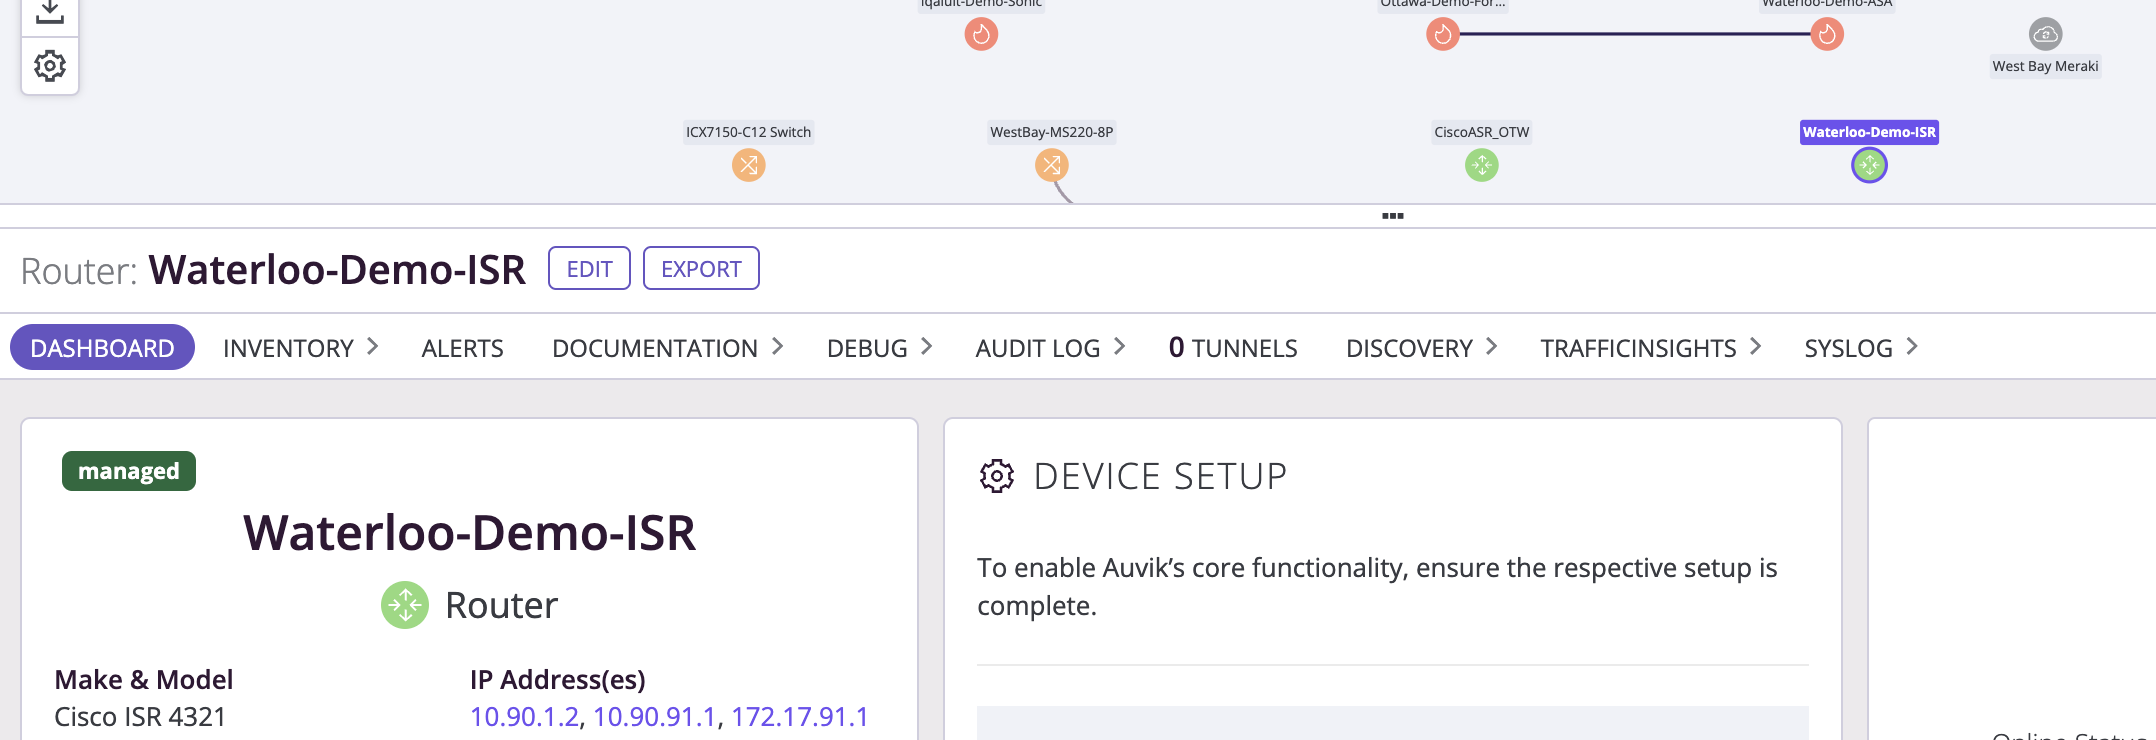Open the 0 TUNNELS tab
Screen dimensions: 2156x740
click(1233, 348)
